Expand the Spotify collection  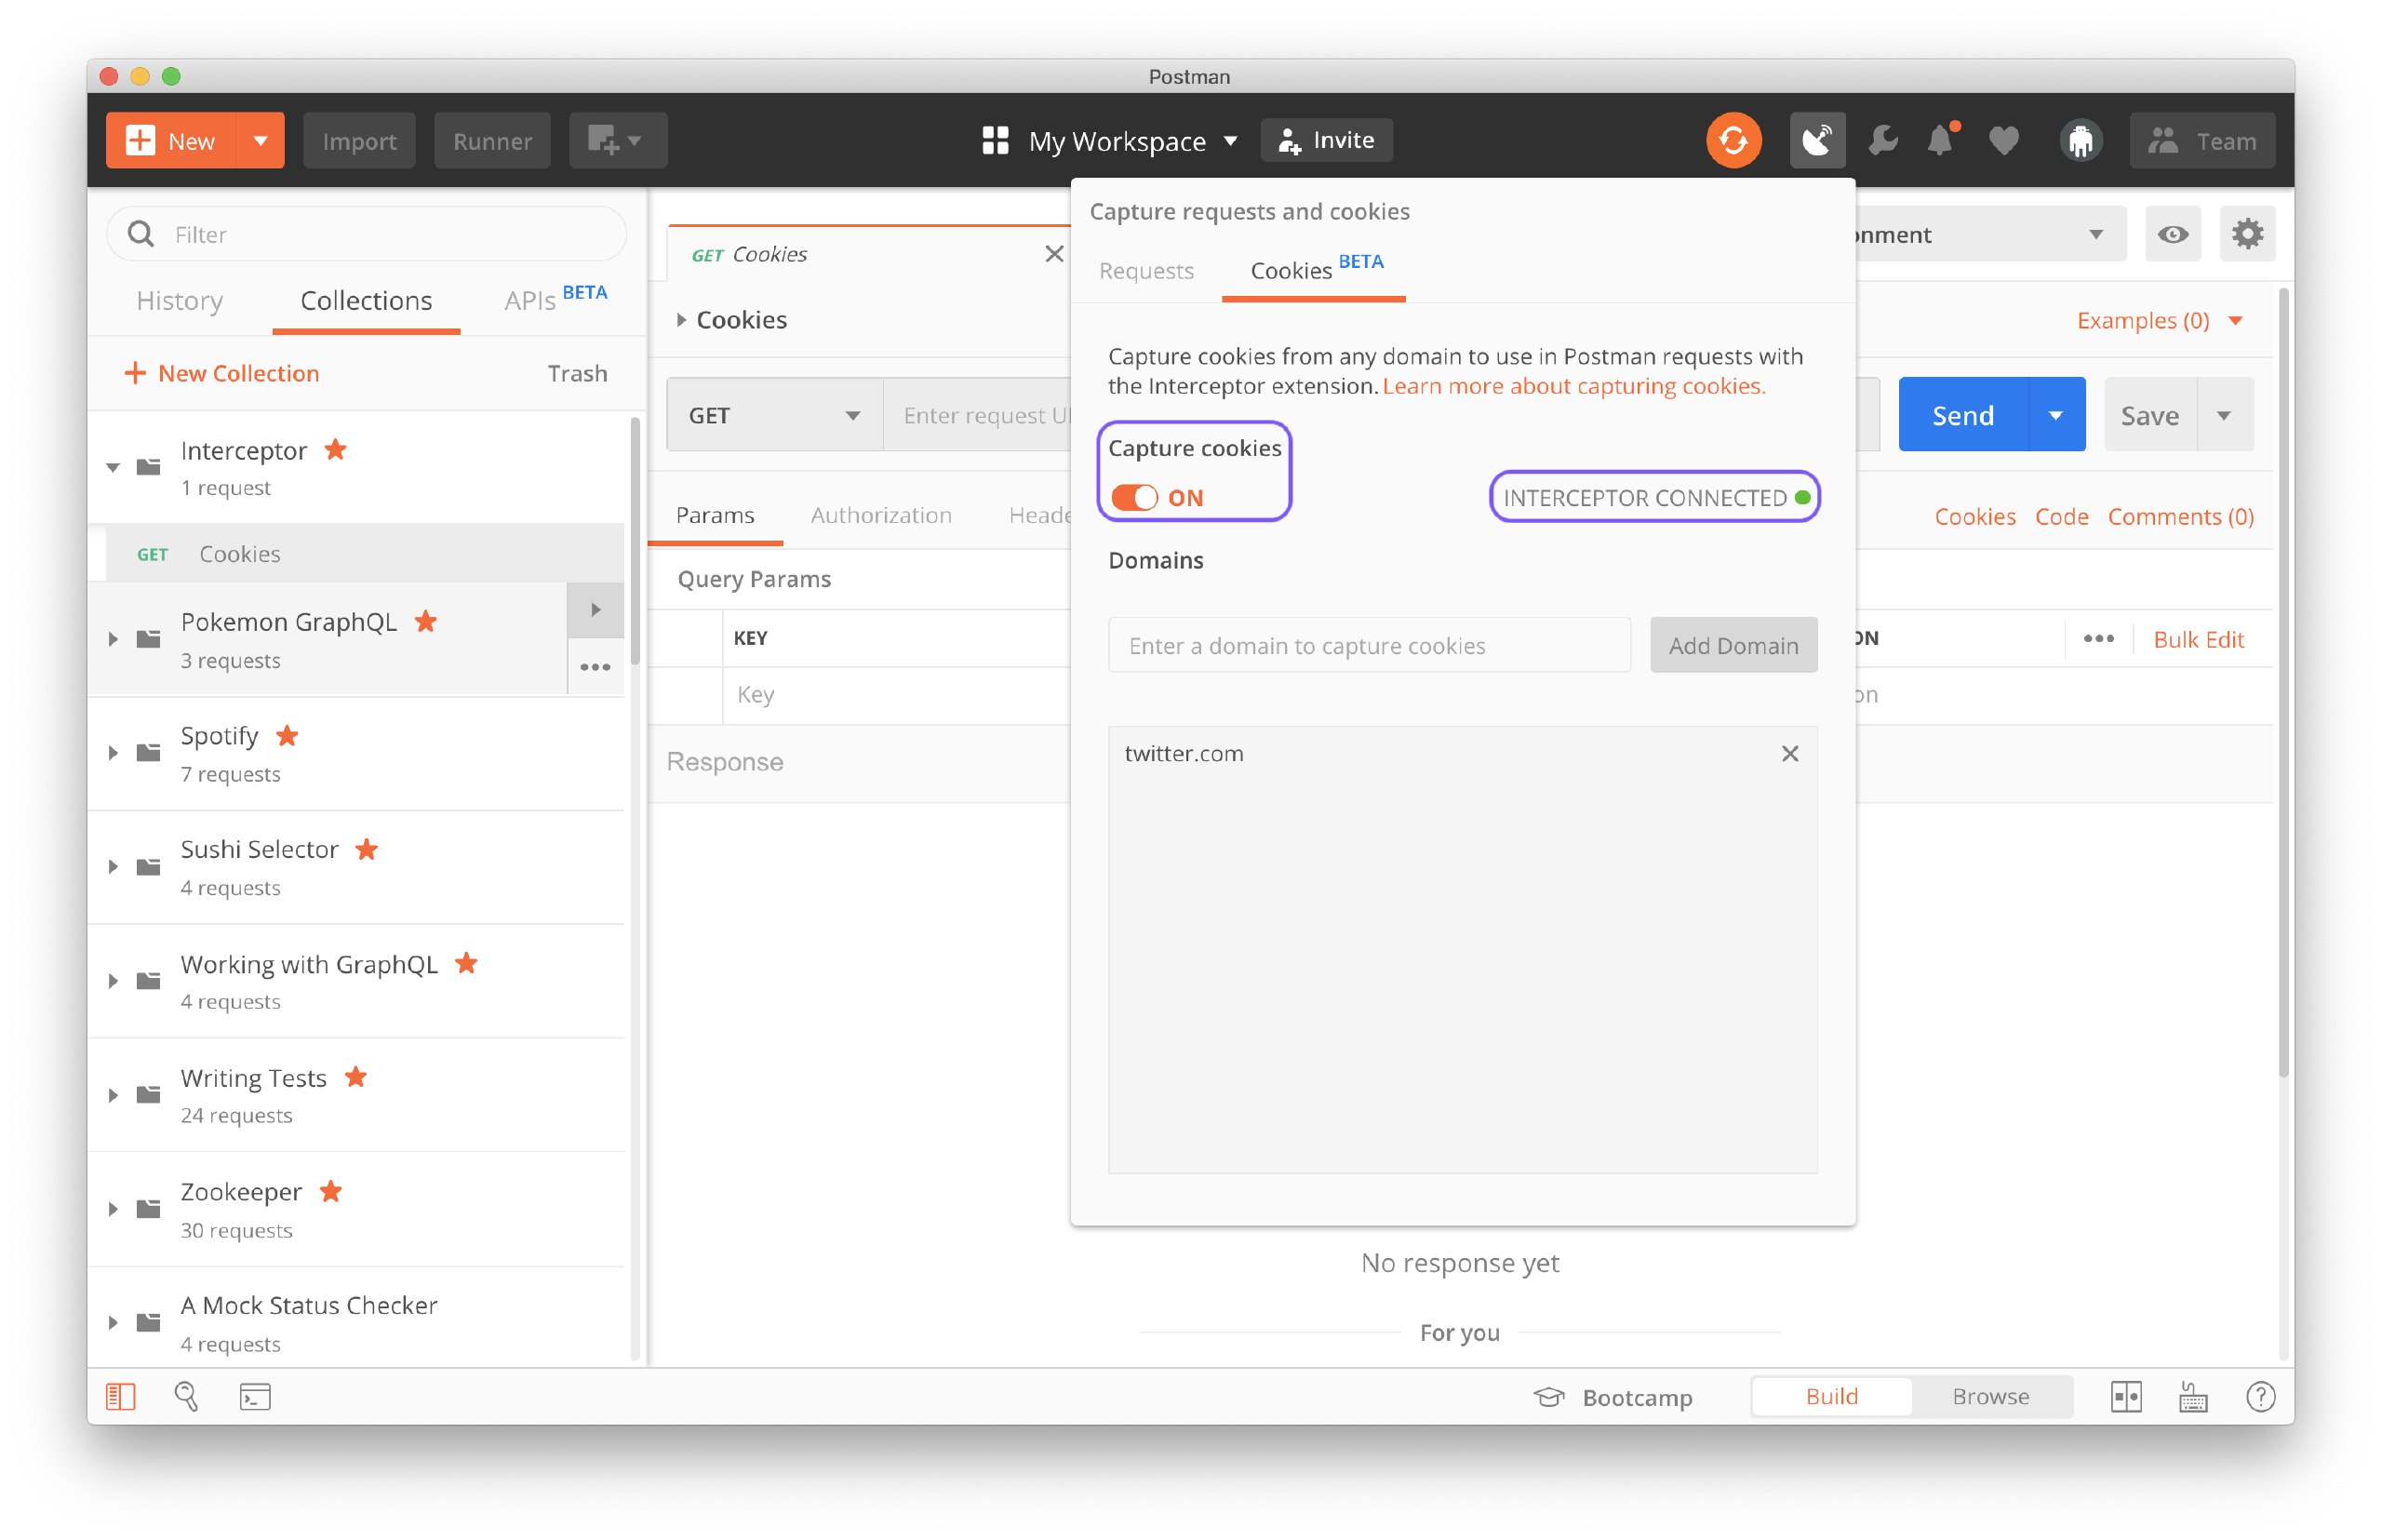point(113,752)
